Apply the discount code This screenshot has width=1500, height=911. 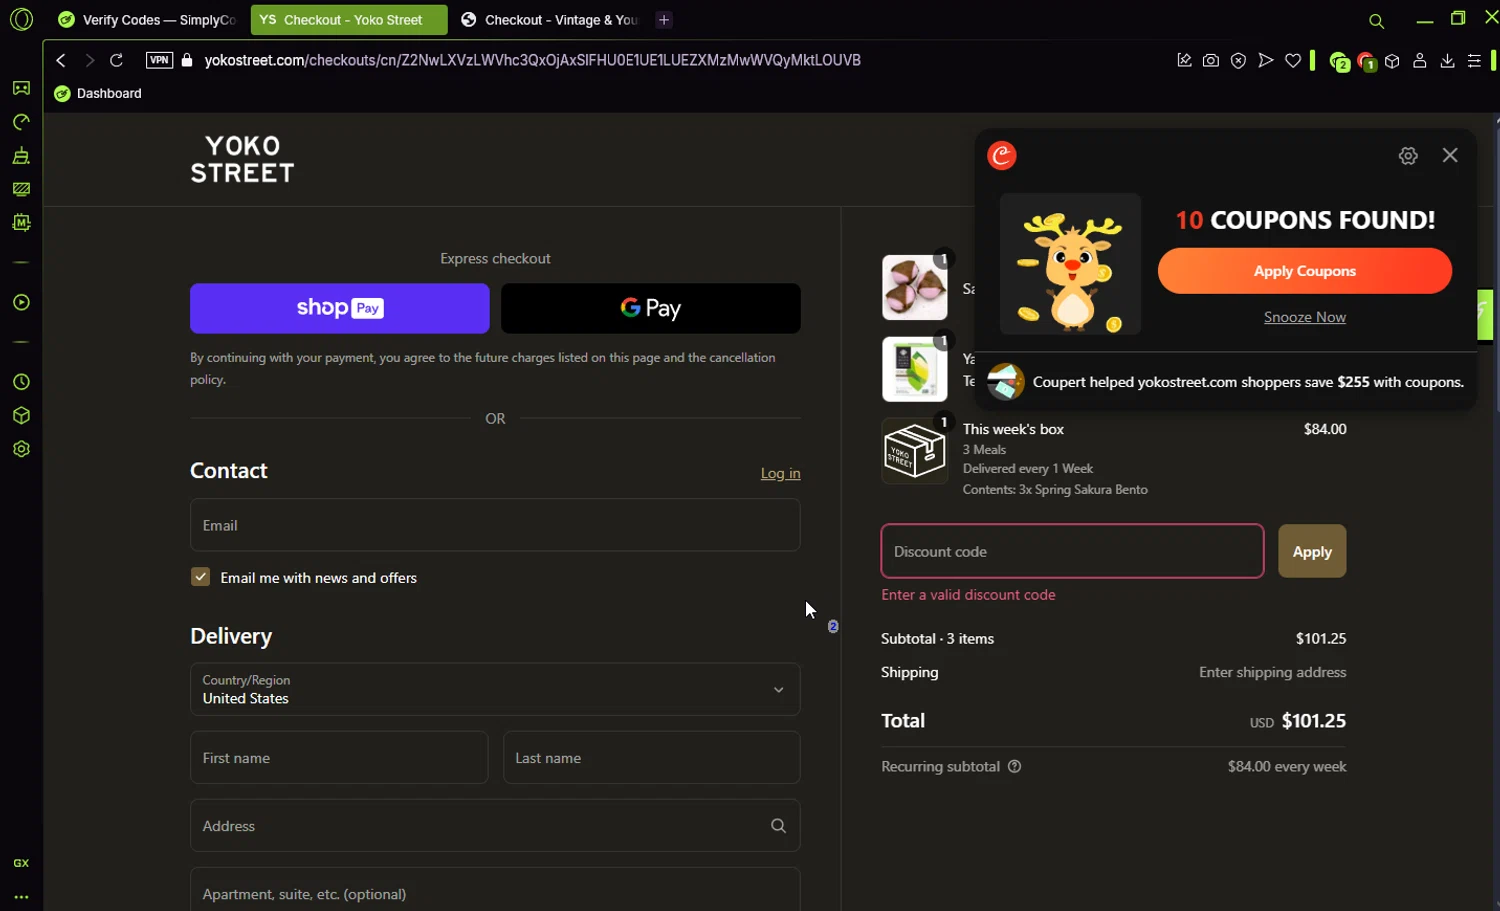point(1312,551)
